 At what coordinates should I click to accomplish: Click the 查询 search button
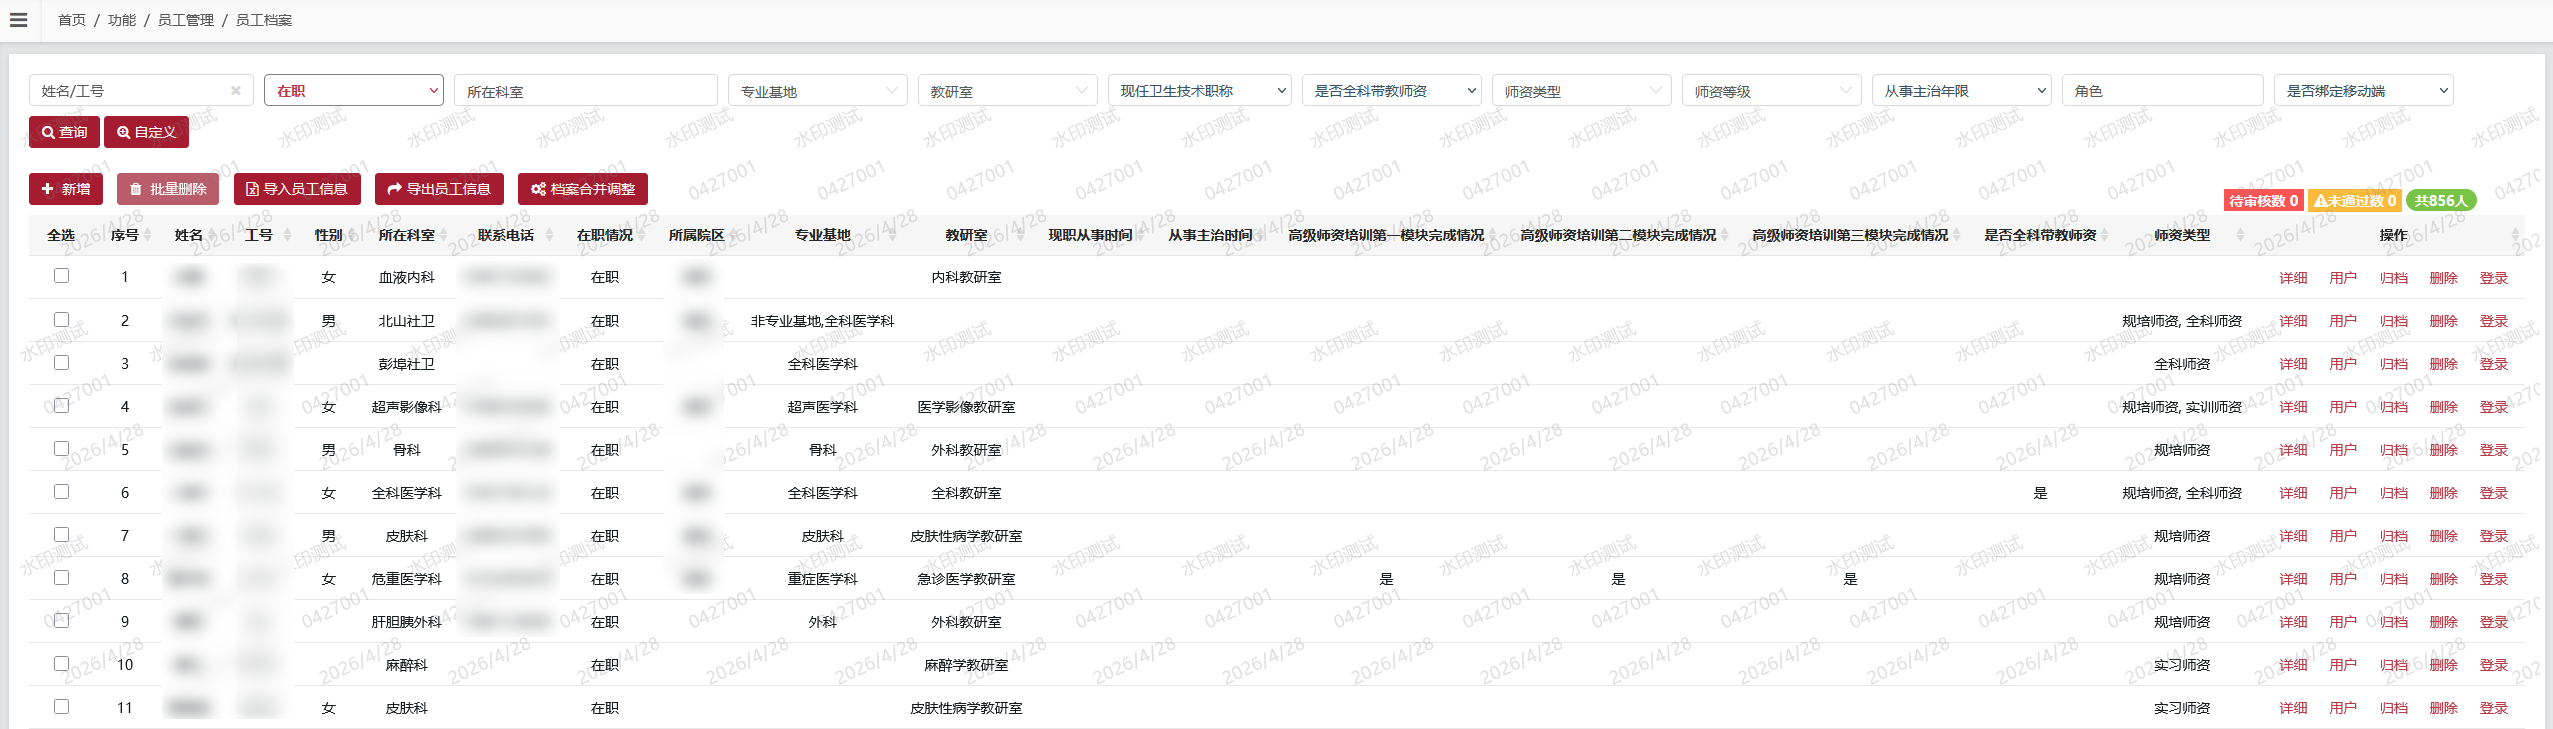point(64,132)
